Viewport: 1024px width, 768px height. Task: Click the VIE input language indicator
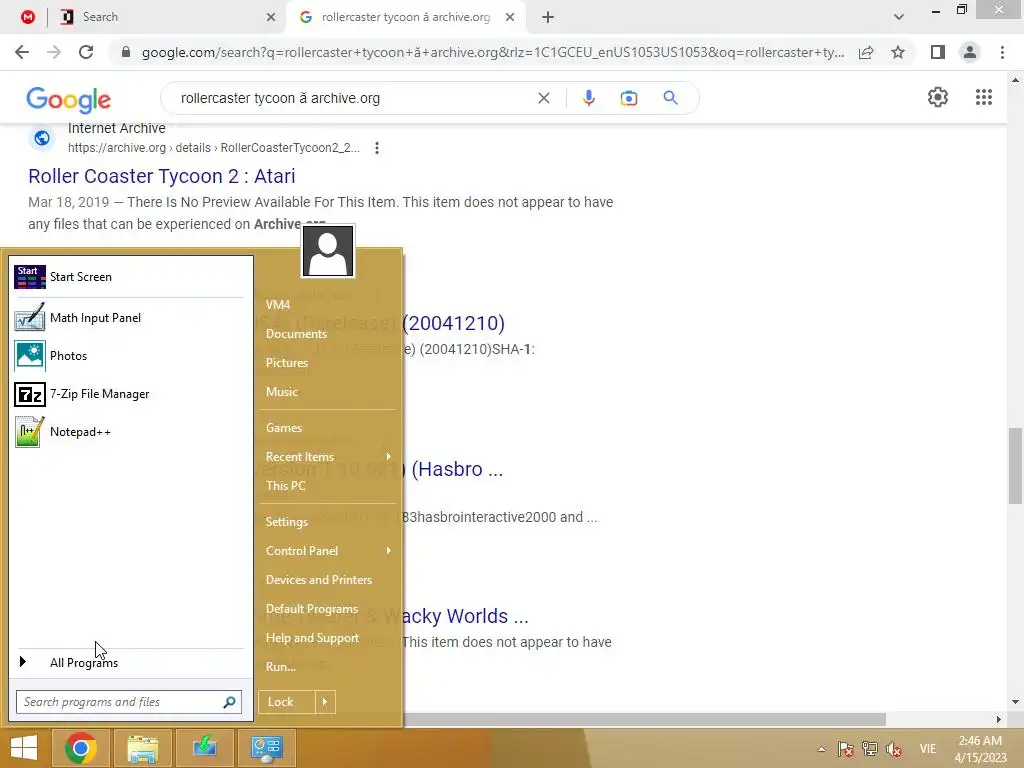tap(927, 749)
